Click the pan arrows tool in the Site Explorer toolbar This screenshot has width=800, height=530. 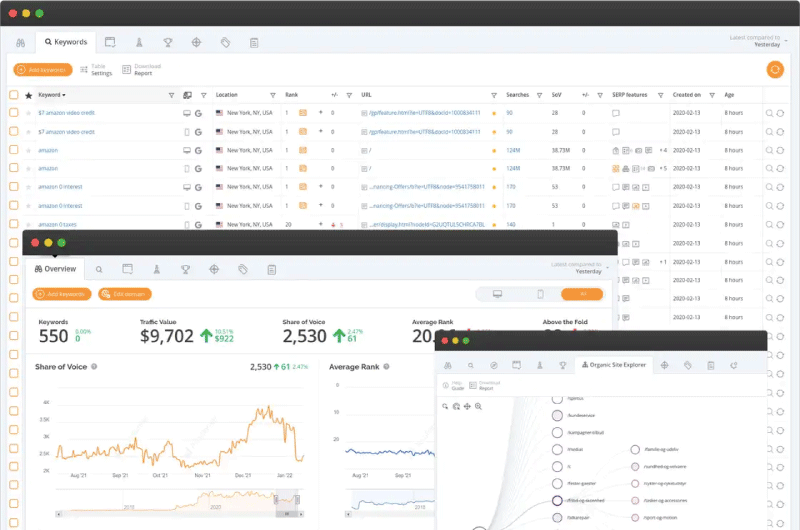click(x=467, y=407)
